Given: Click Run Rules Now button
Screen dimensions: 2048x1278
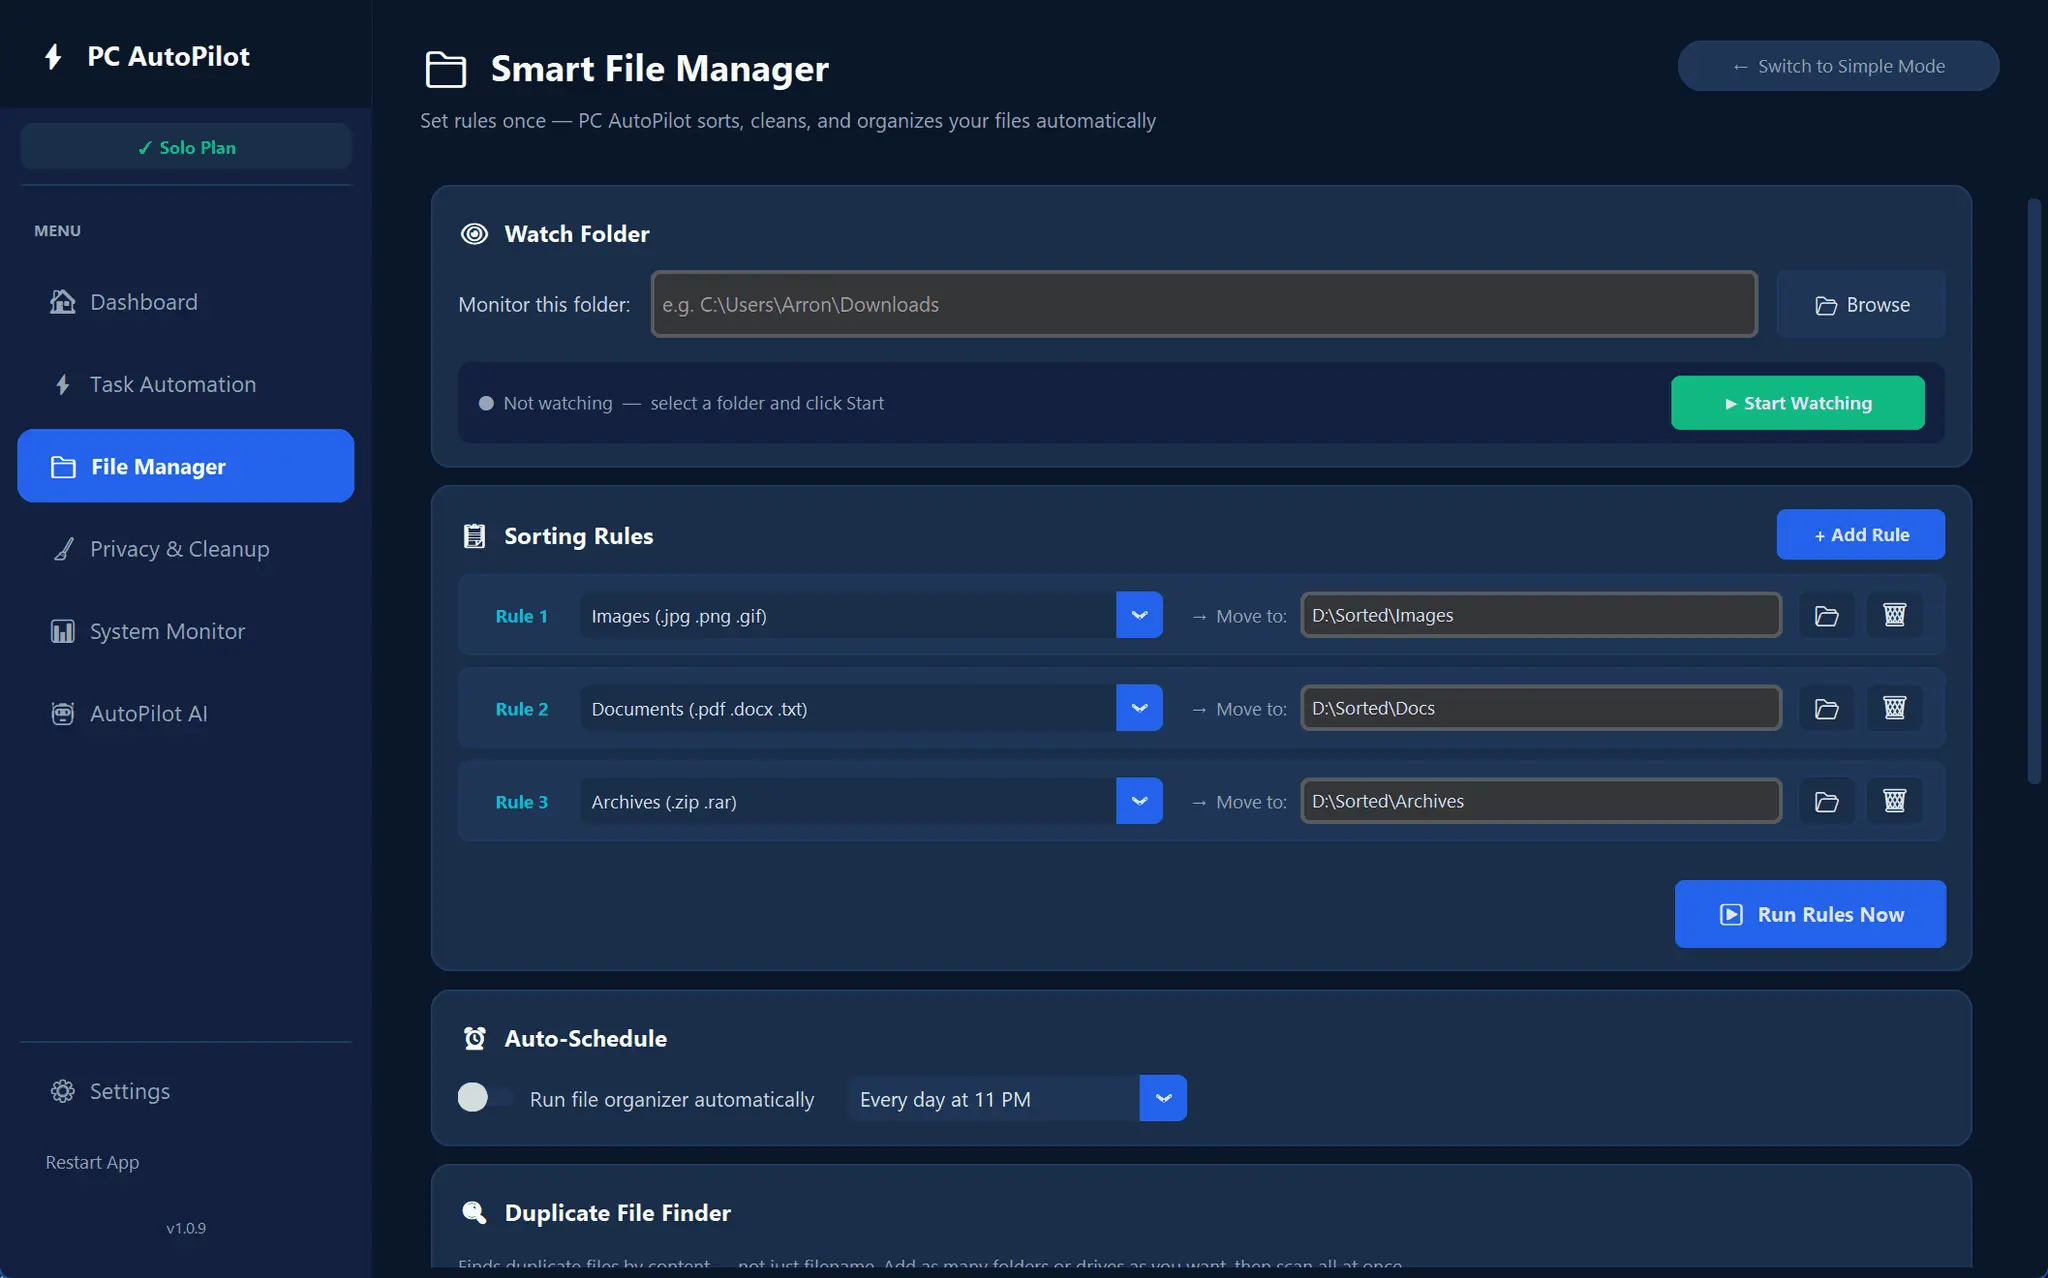Looking at the screenshot, I should (x=1810, y=914).
